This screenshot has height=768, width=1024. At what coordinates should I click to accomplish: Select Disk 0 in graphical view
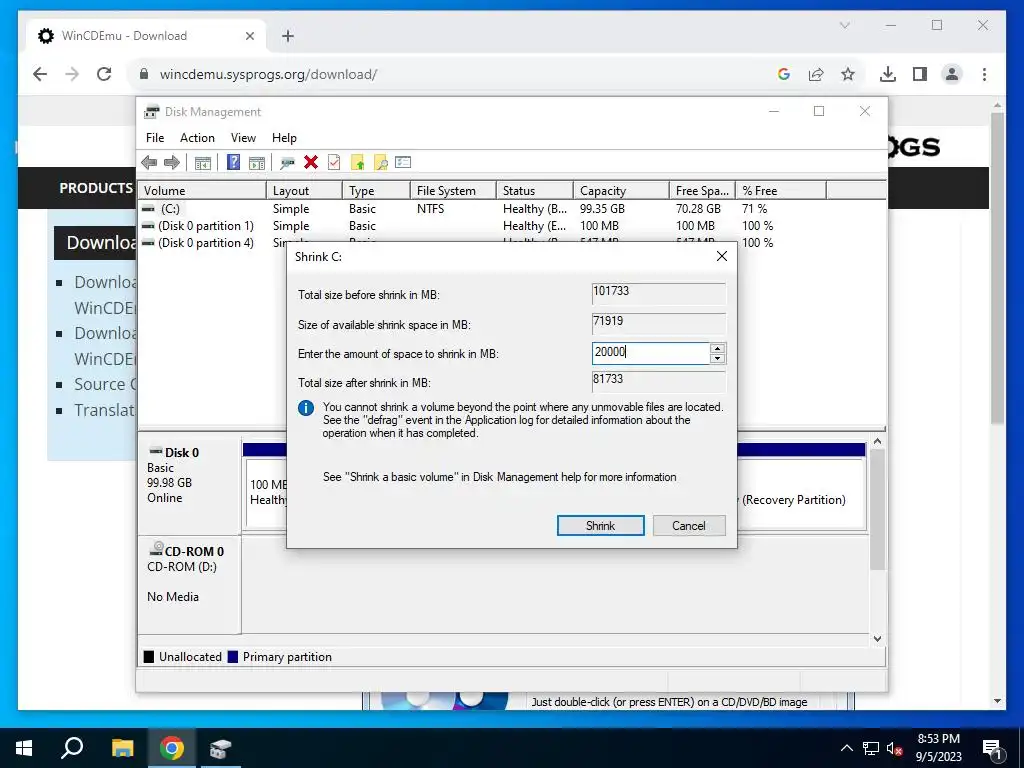(189, 487)
